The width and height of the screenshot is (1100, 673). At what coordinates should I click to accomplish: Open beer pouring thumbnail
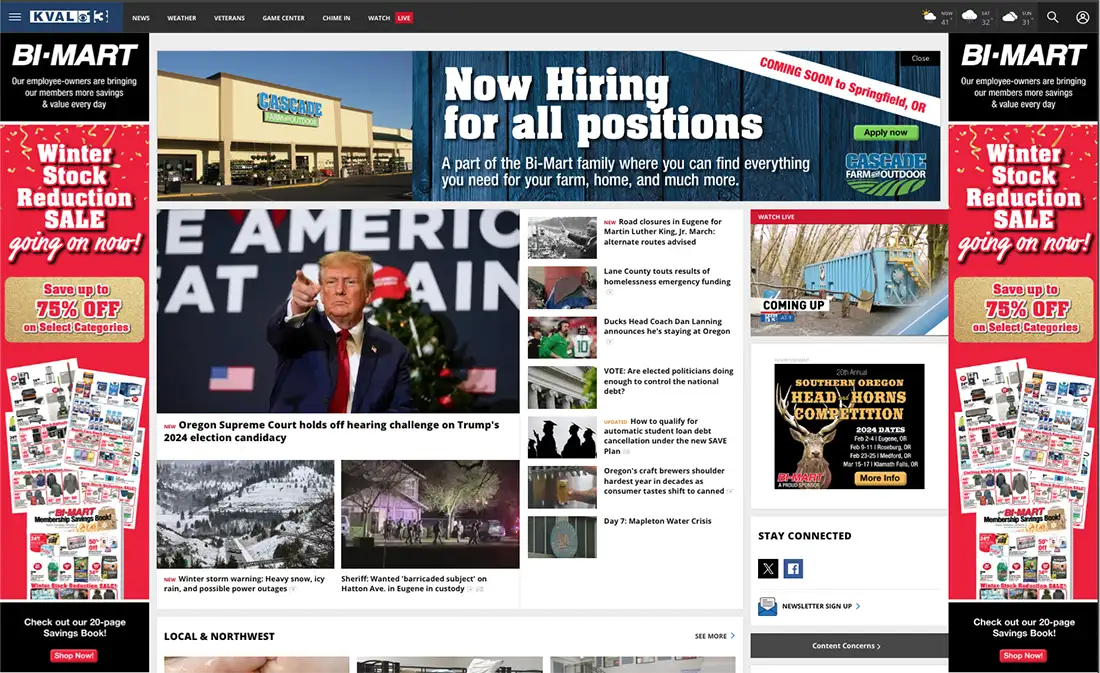coord(562,487)
